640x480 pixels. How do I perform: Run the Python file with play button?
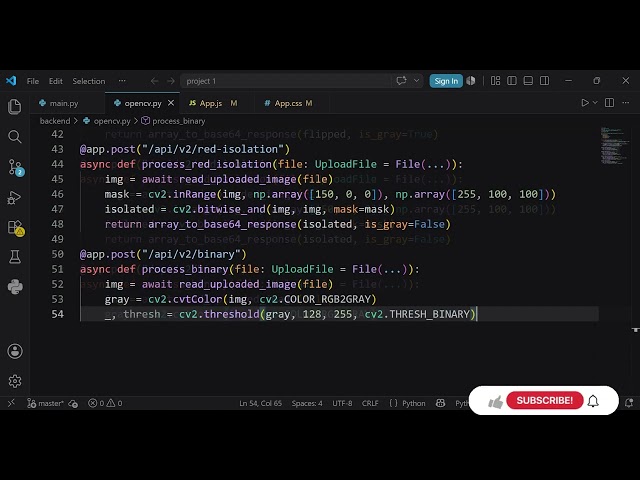(x=585, y=103)
